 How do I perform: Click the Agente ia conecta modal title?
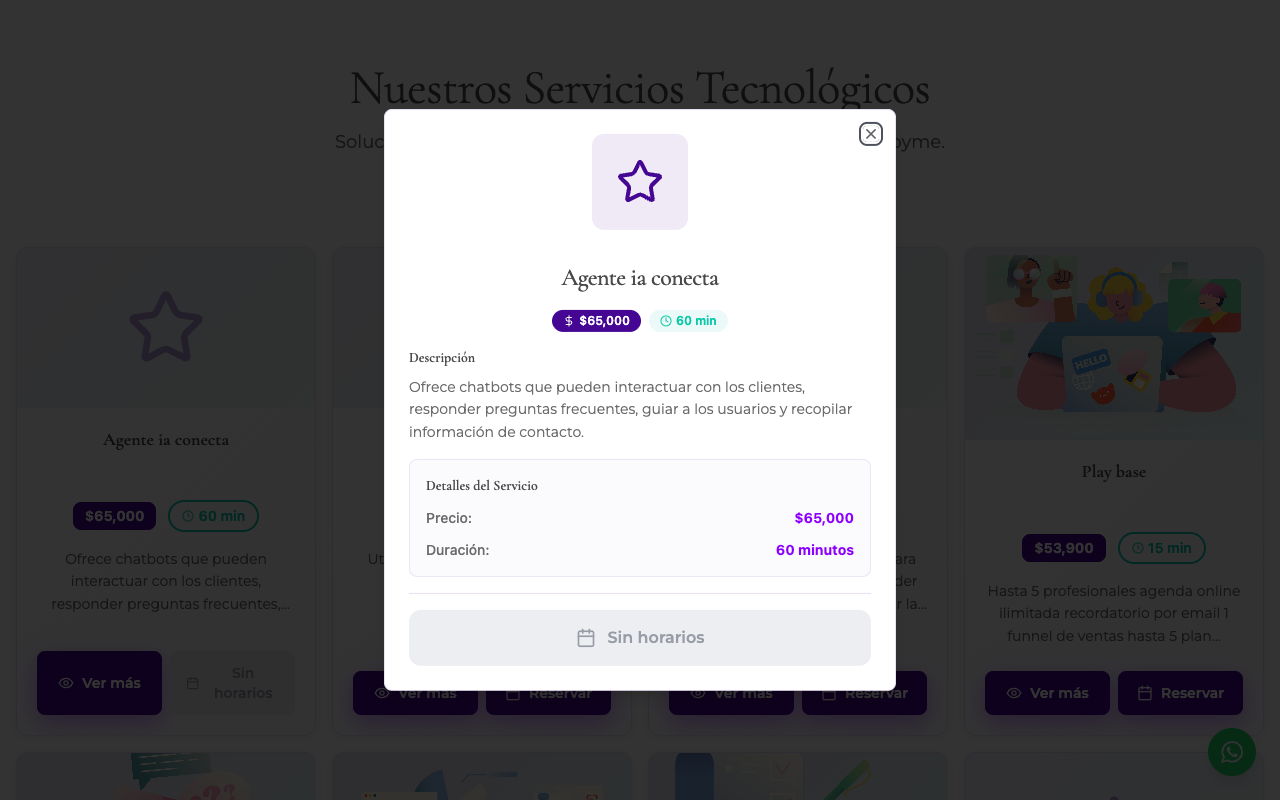coord(640,278)
